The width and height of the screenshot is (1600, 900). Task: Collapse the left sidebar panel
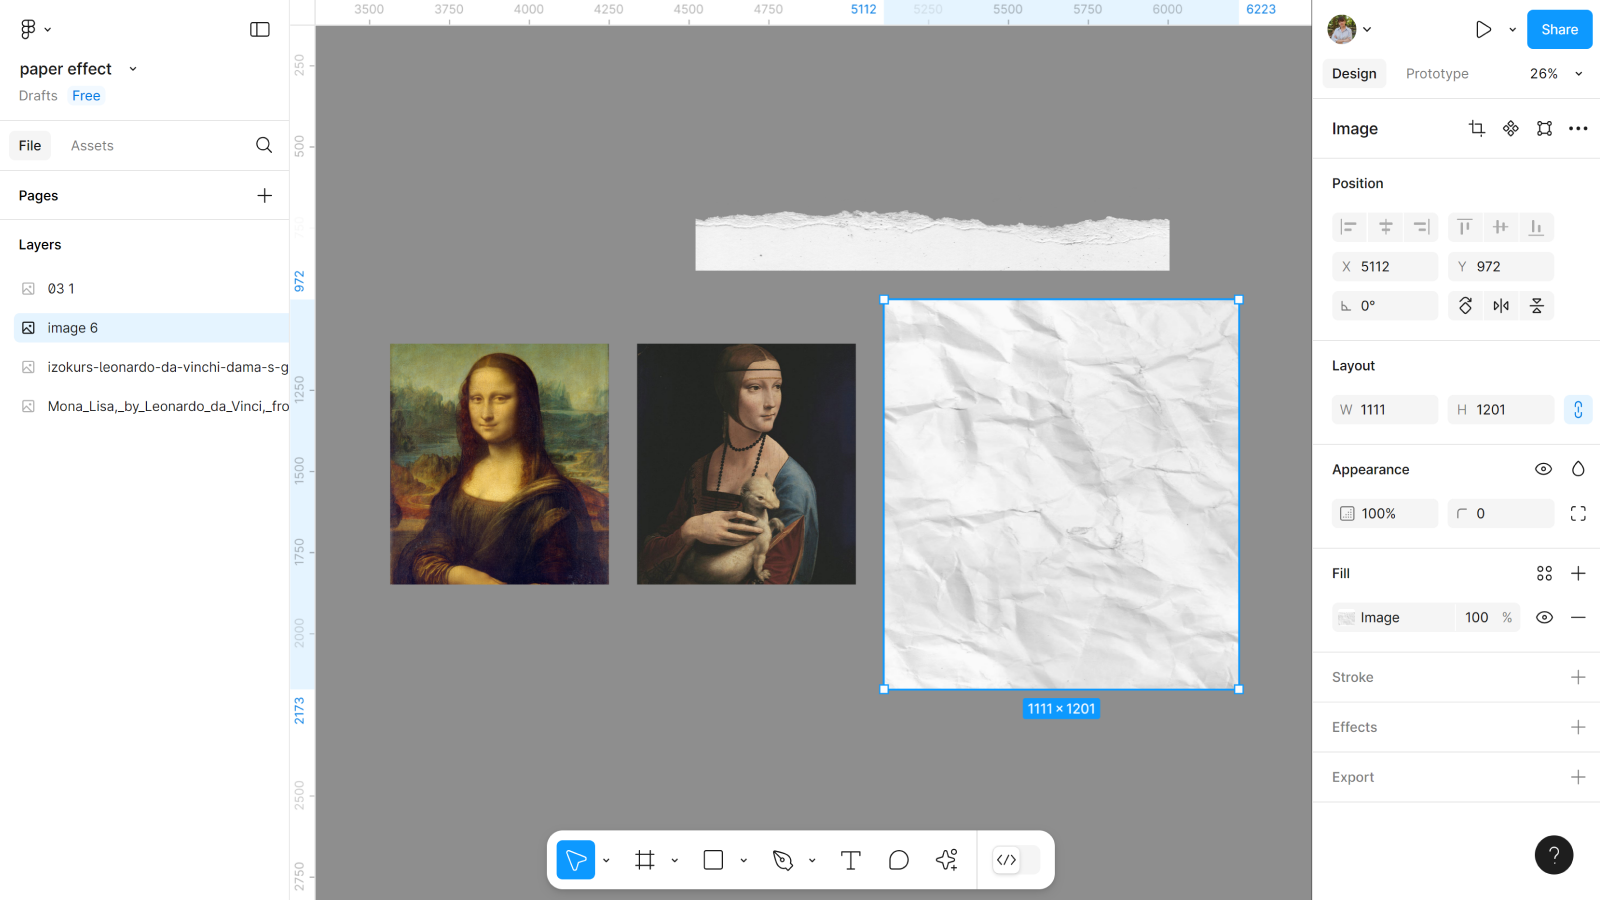click(x=260, y=29)
